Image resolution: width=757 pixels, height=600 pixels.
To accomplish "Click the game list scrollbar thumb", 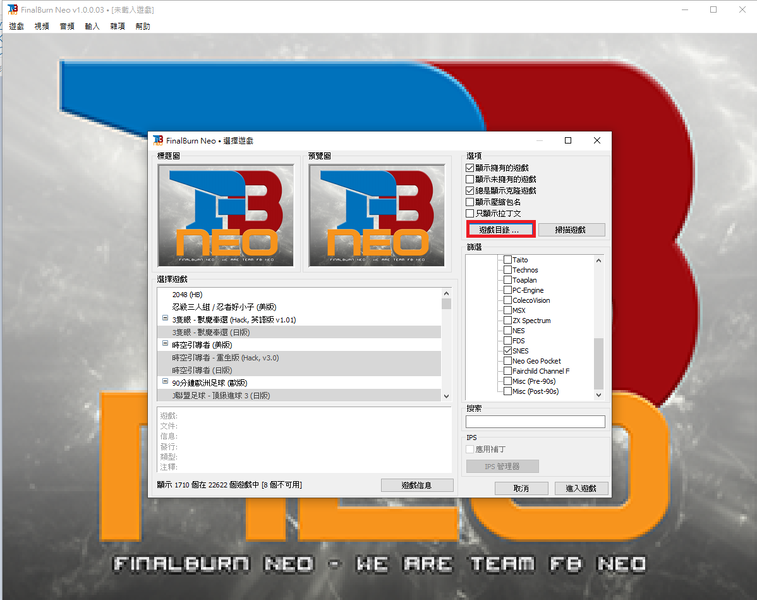I will (447, 304).
